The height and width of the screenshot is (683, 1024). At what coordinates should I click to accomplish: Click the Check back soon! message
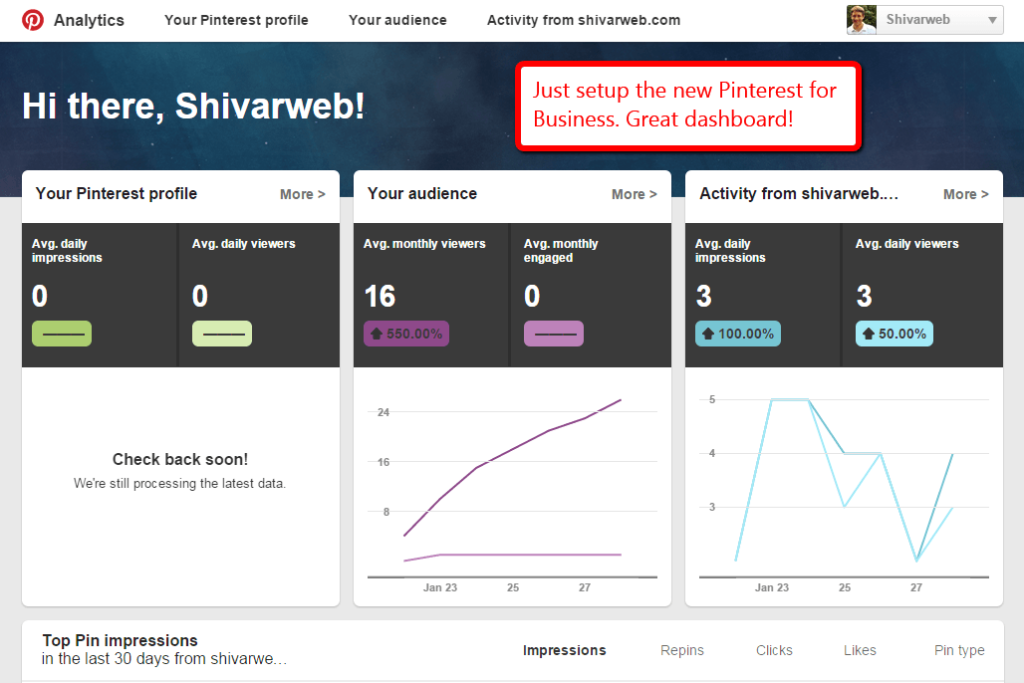tap(180, 459)
